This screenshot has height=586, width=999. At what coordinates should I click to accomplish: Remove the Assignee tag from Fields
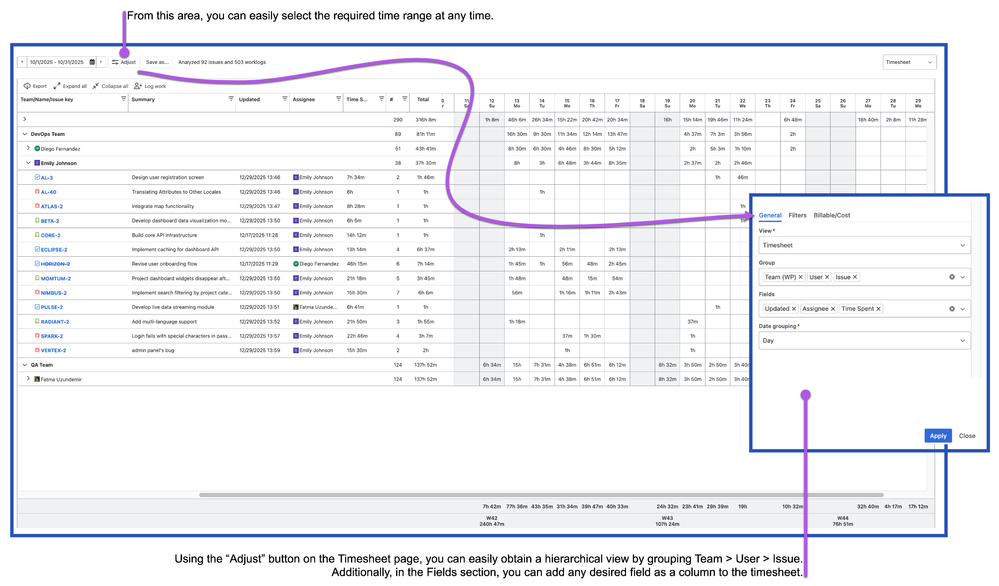833,309
